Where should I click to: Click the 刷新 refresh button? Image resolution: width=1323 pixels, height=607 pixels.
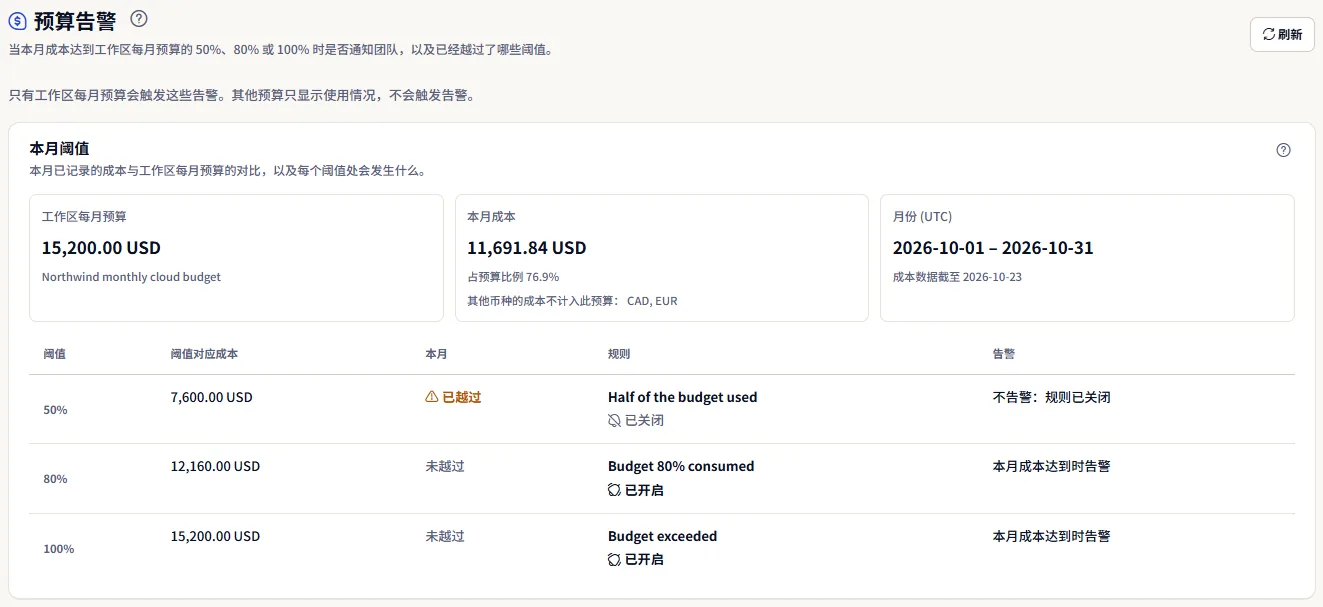pyautogui.click(x=1282, y=34)
